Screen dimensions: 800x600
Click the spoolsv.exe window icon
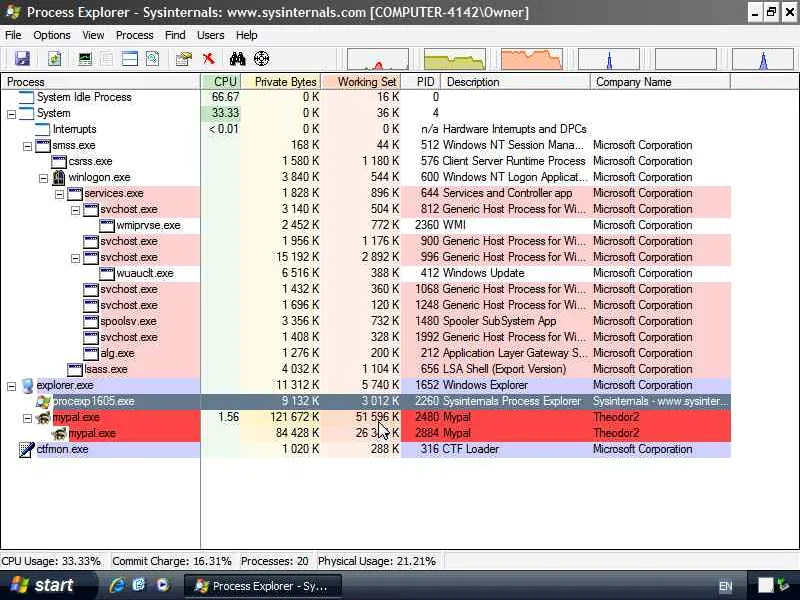tap(91, 321)
